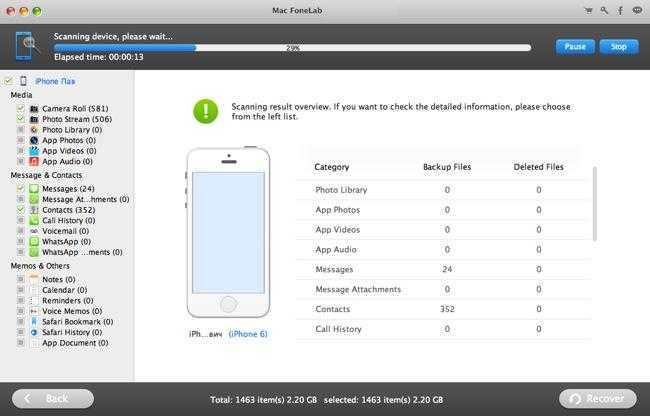Image resolution: width=650 pixels, height=416 pixels.
Task: Click the Voicemail icon
Action: click(x=34, y=231)
